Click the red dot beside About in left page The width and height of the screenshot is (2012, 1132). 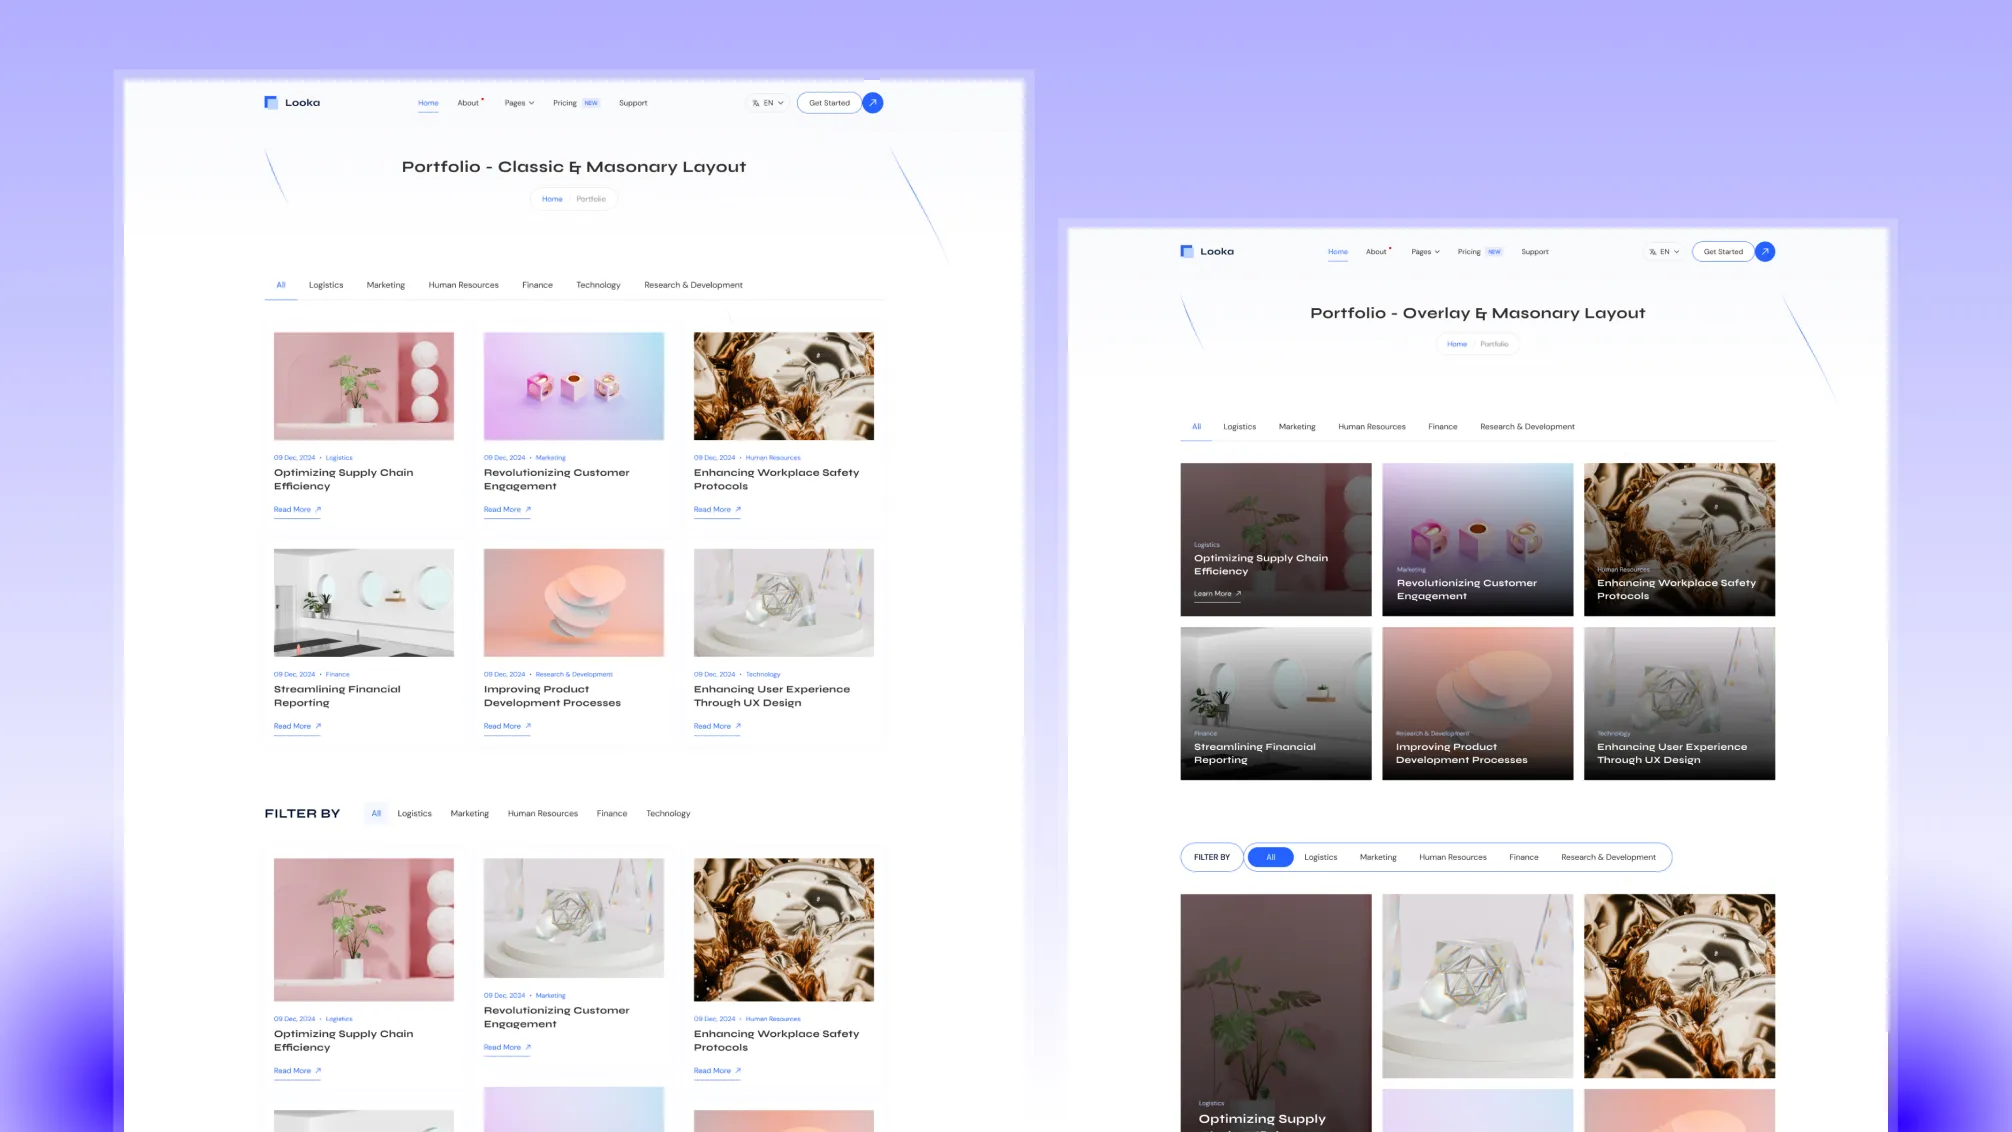[483, 99]
